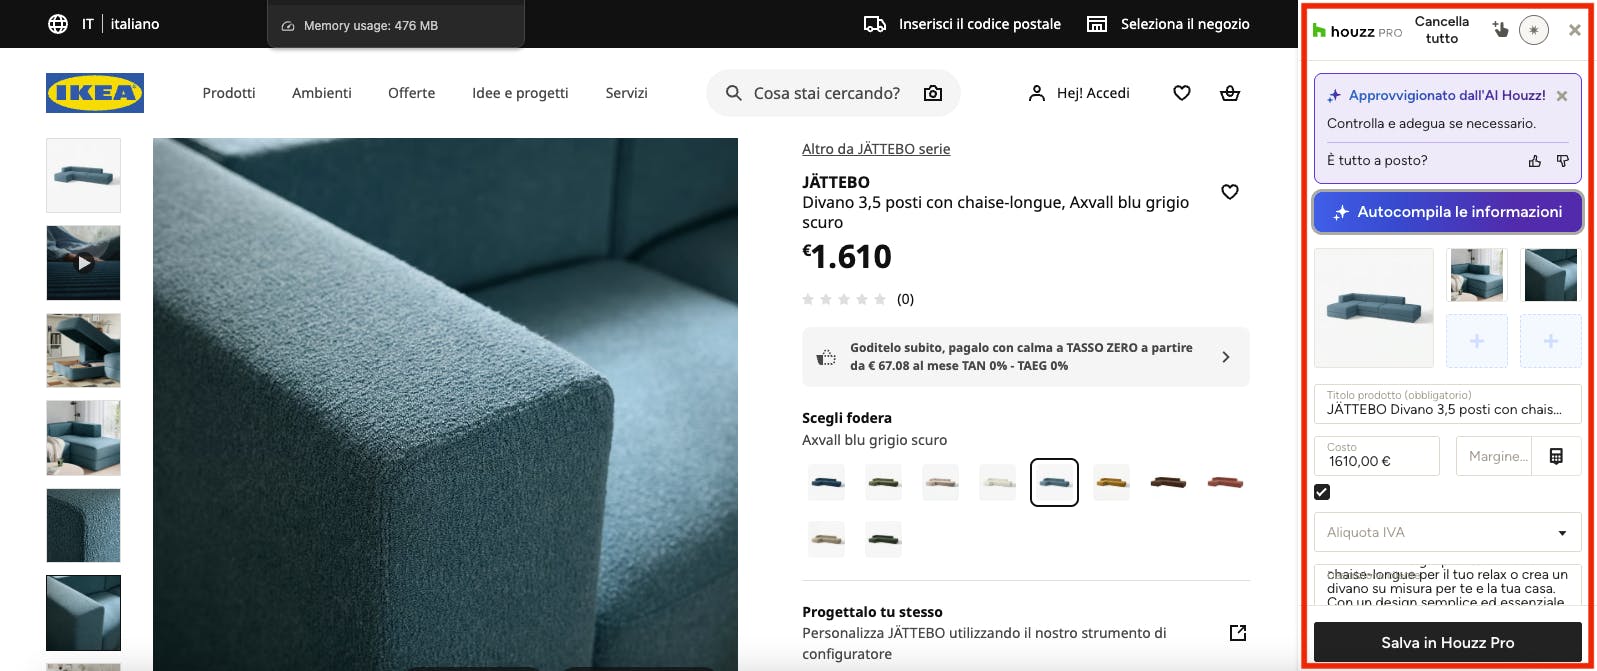The image size is (1597, 671).
Task: Select the living room sofa thumbnail in IKEA gallery
Action: tap(84, 438)
